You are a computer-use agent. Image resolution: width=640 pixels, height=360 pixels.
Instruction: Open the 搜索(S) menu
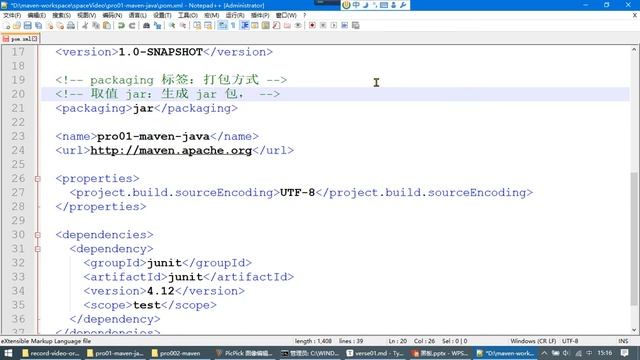pos(62,15)
